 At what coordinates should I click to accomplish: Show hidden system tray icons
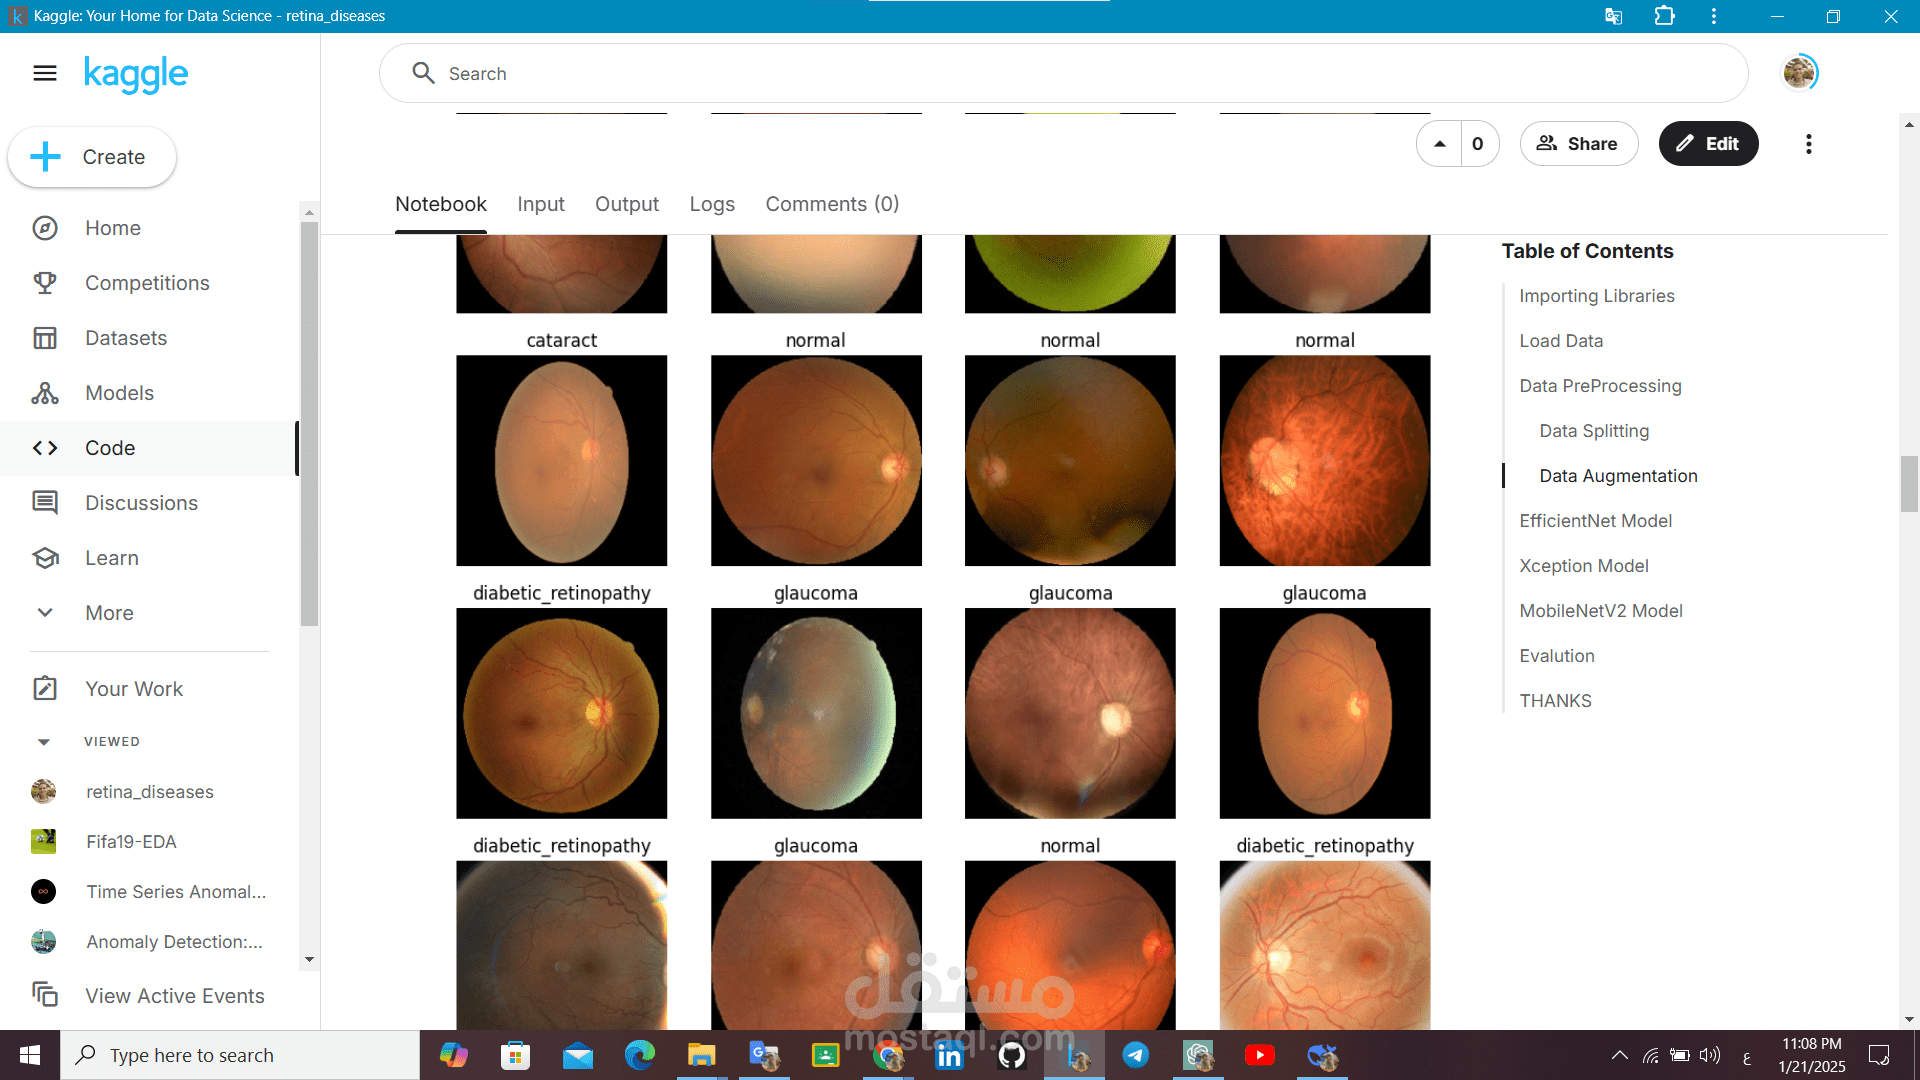click(x=1619, y=1055)
